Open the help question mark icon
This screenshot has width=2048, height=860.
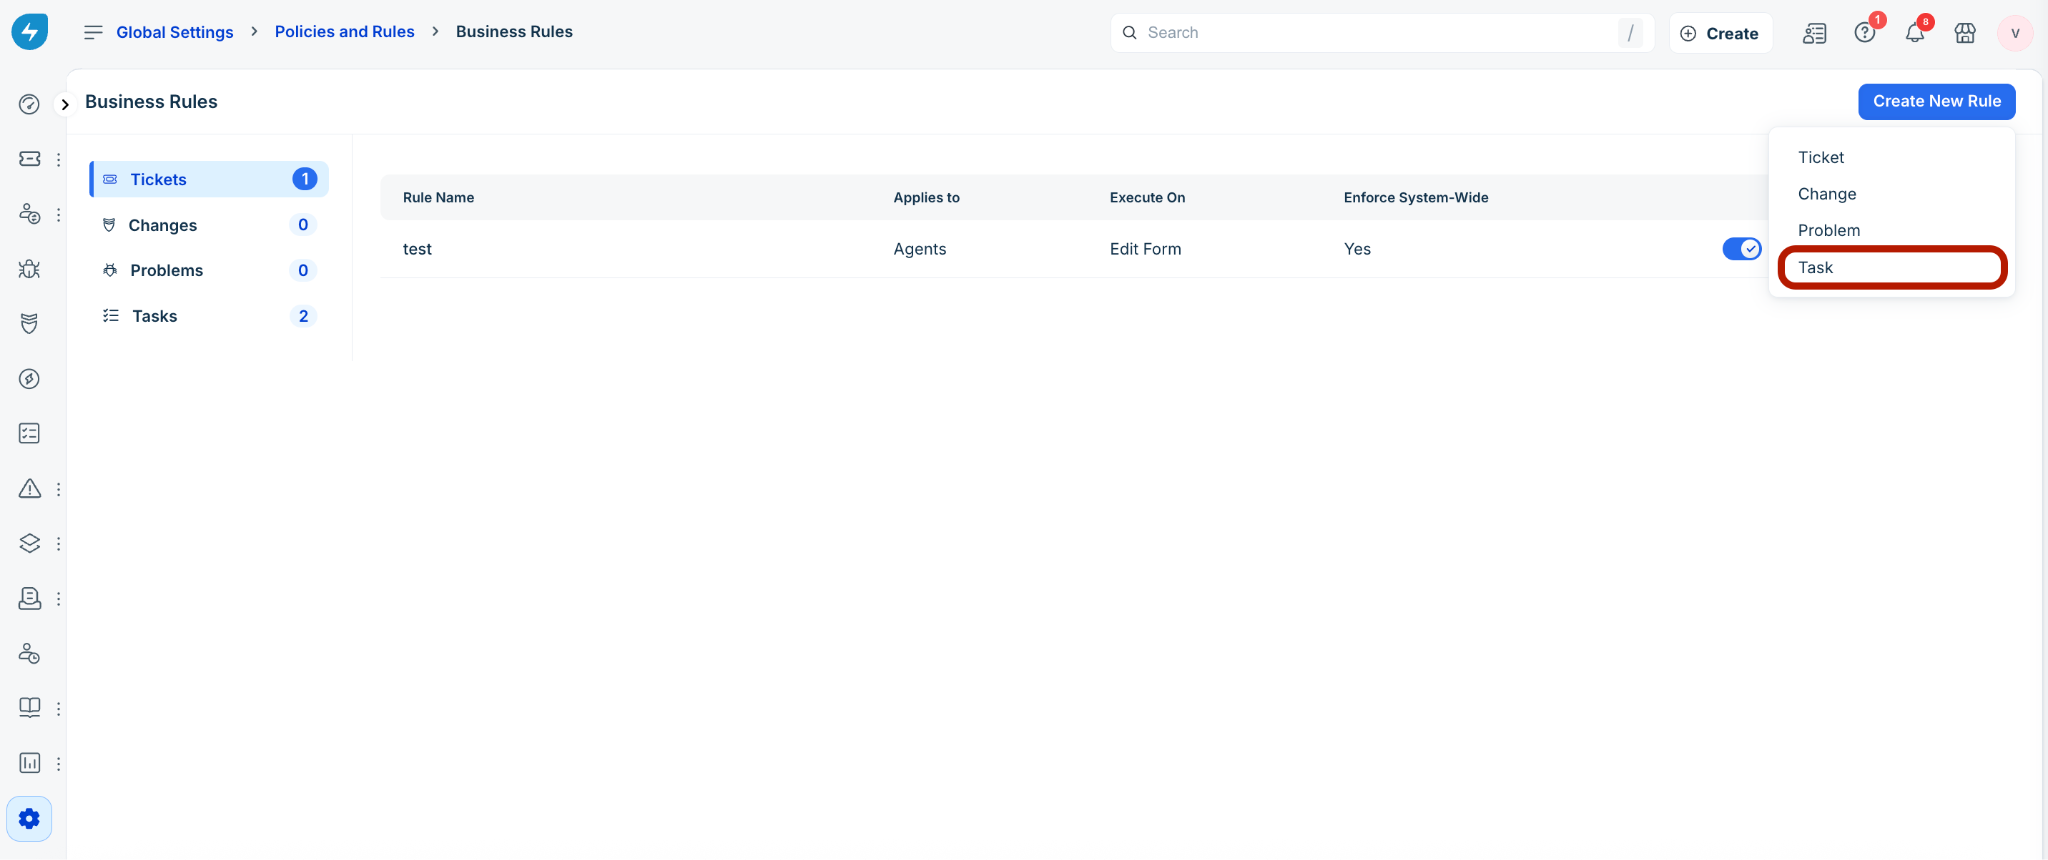coord(1864,33)
